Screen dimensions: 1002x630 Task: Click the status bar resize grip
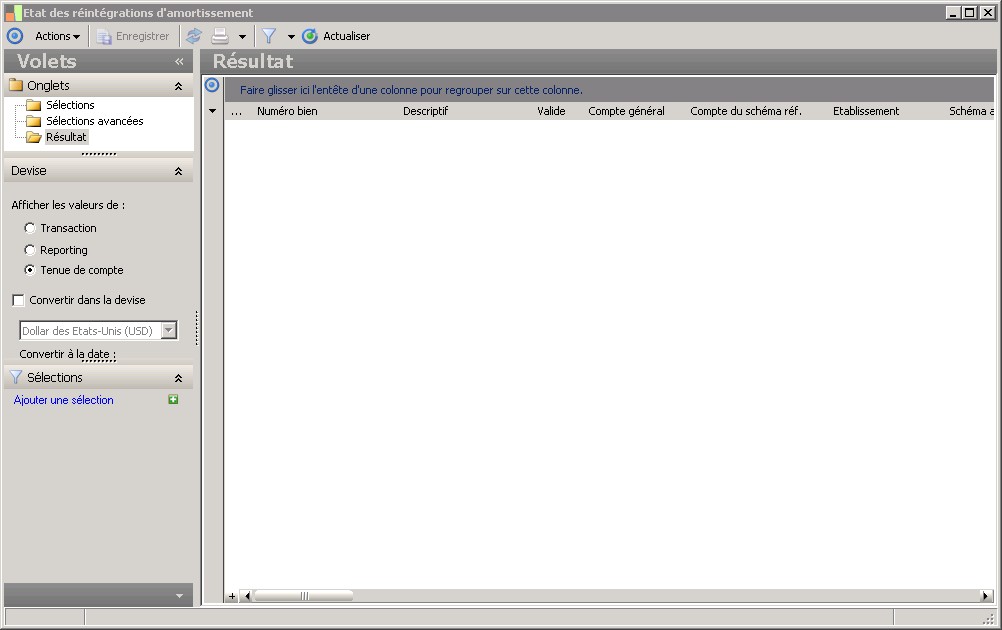pyautogui.click(x=989, y=617)
